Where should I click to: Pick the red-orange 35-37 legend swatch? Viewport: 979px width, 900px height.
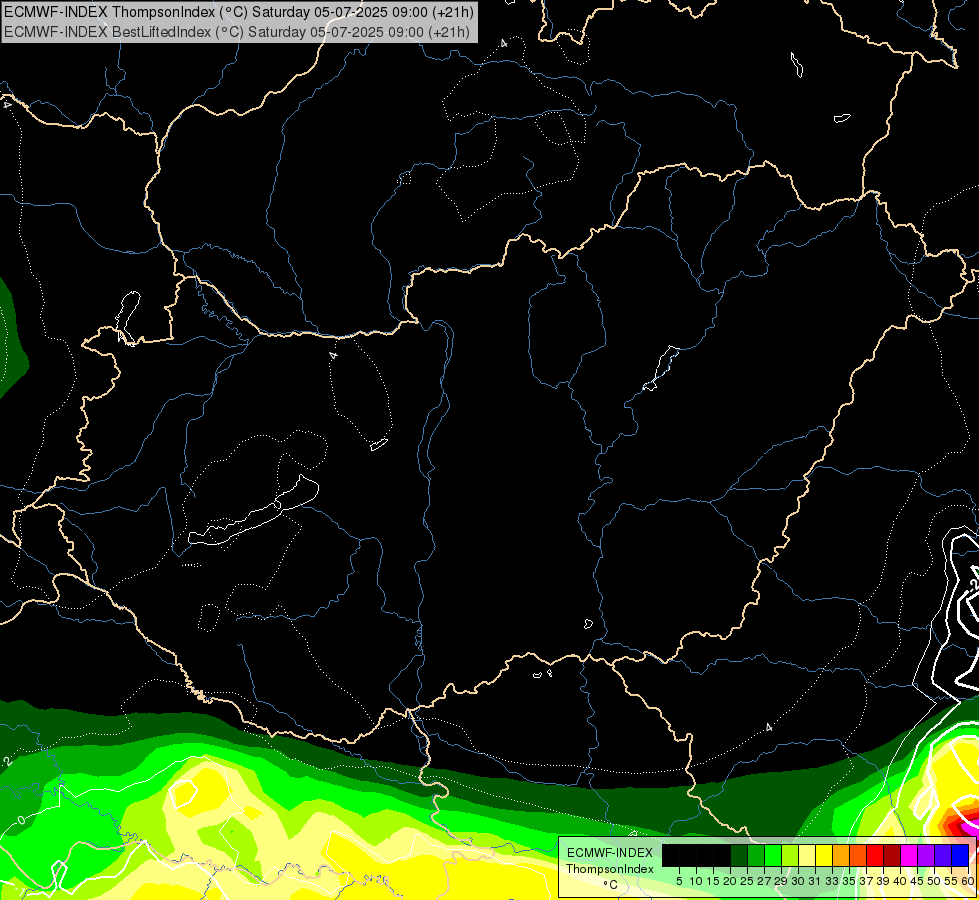click(x=858, y=855)
